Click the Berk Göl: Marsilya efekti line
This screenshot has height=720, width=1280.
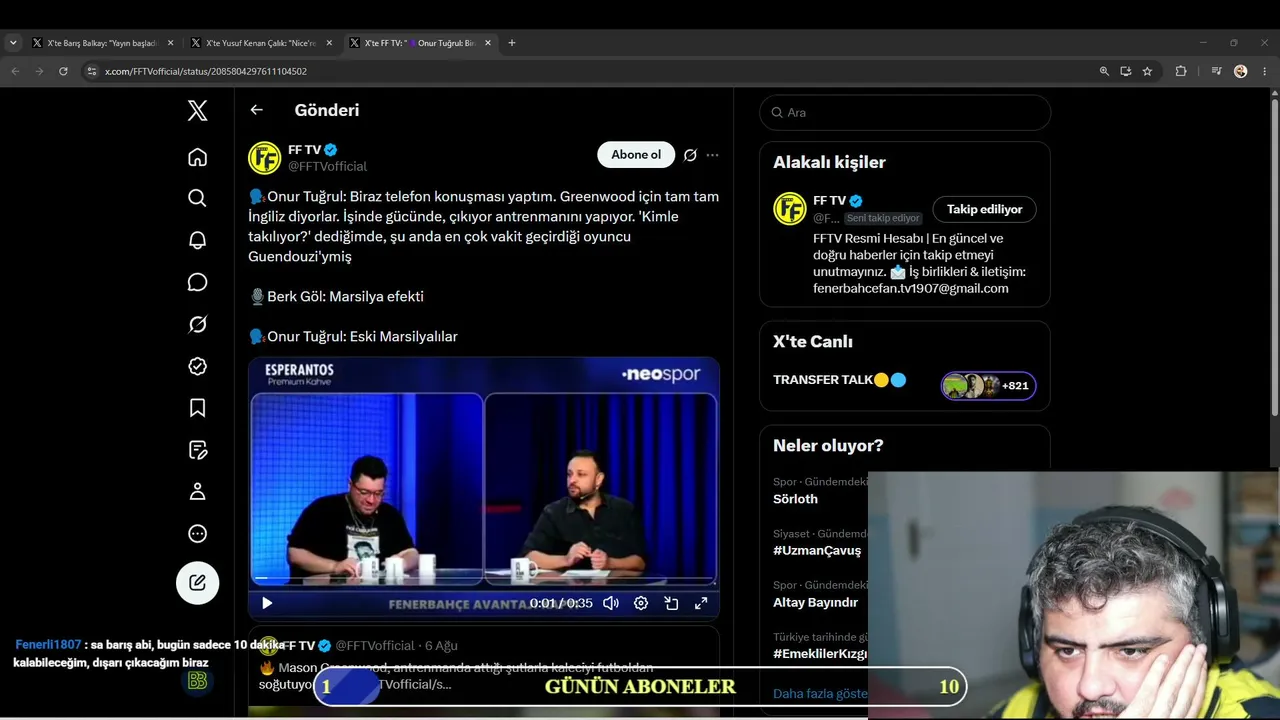click(x=336, y=297)
